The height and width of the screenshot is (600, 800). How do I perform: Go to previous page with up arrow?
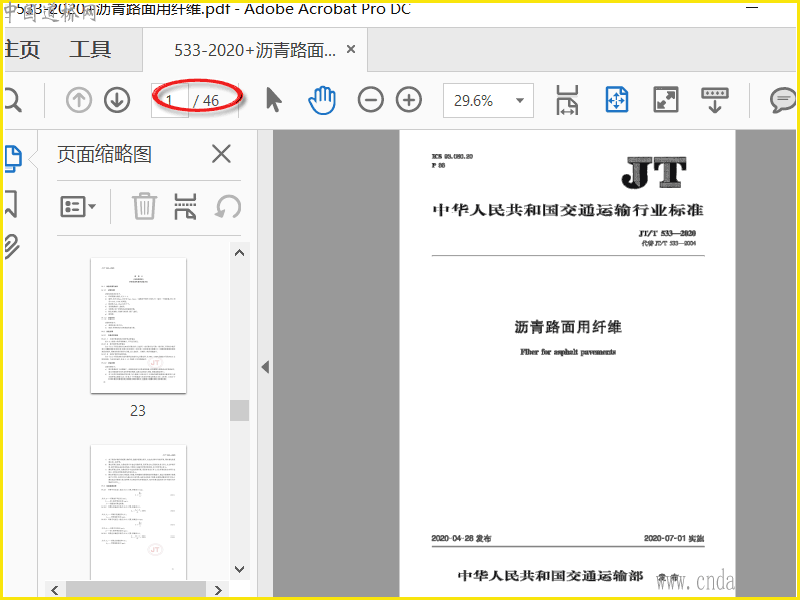pos(79,100)
